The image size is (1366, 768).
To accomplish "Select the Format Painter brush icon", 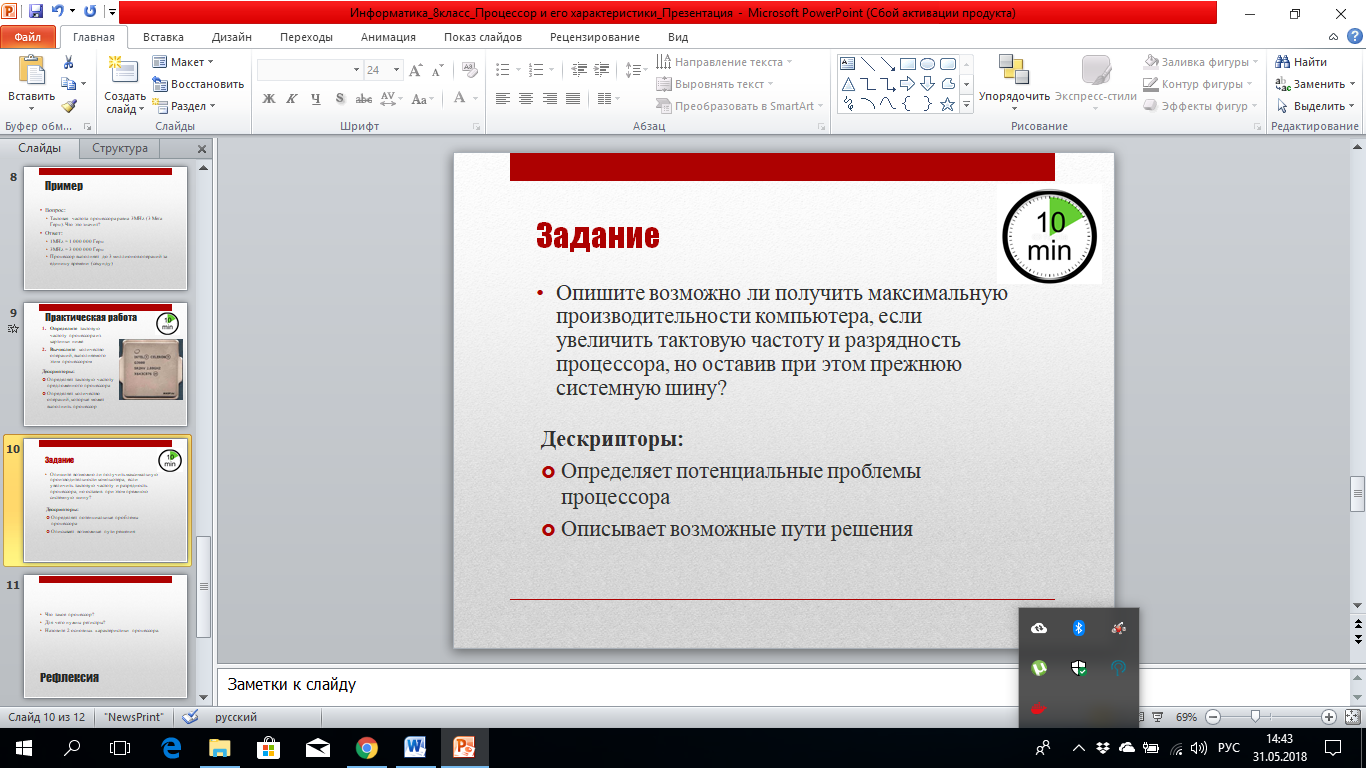I will (x=68, y=106).
